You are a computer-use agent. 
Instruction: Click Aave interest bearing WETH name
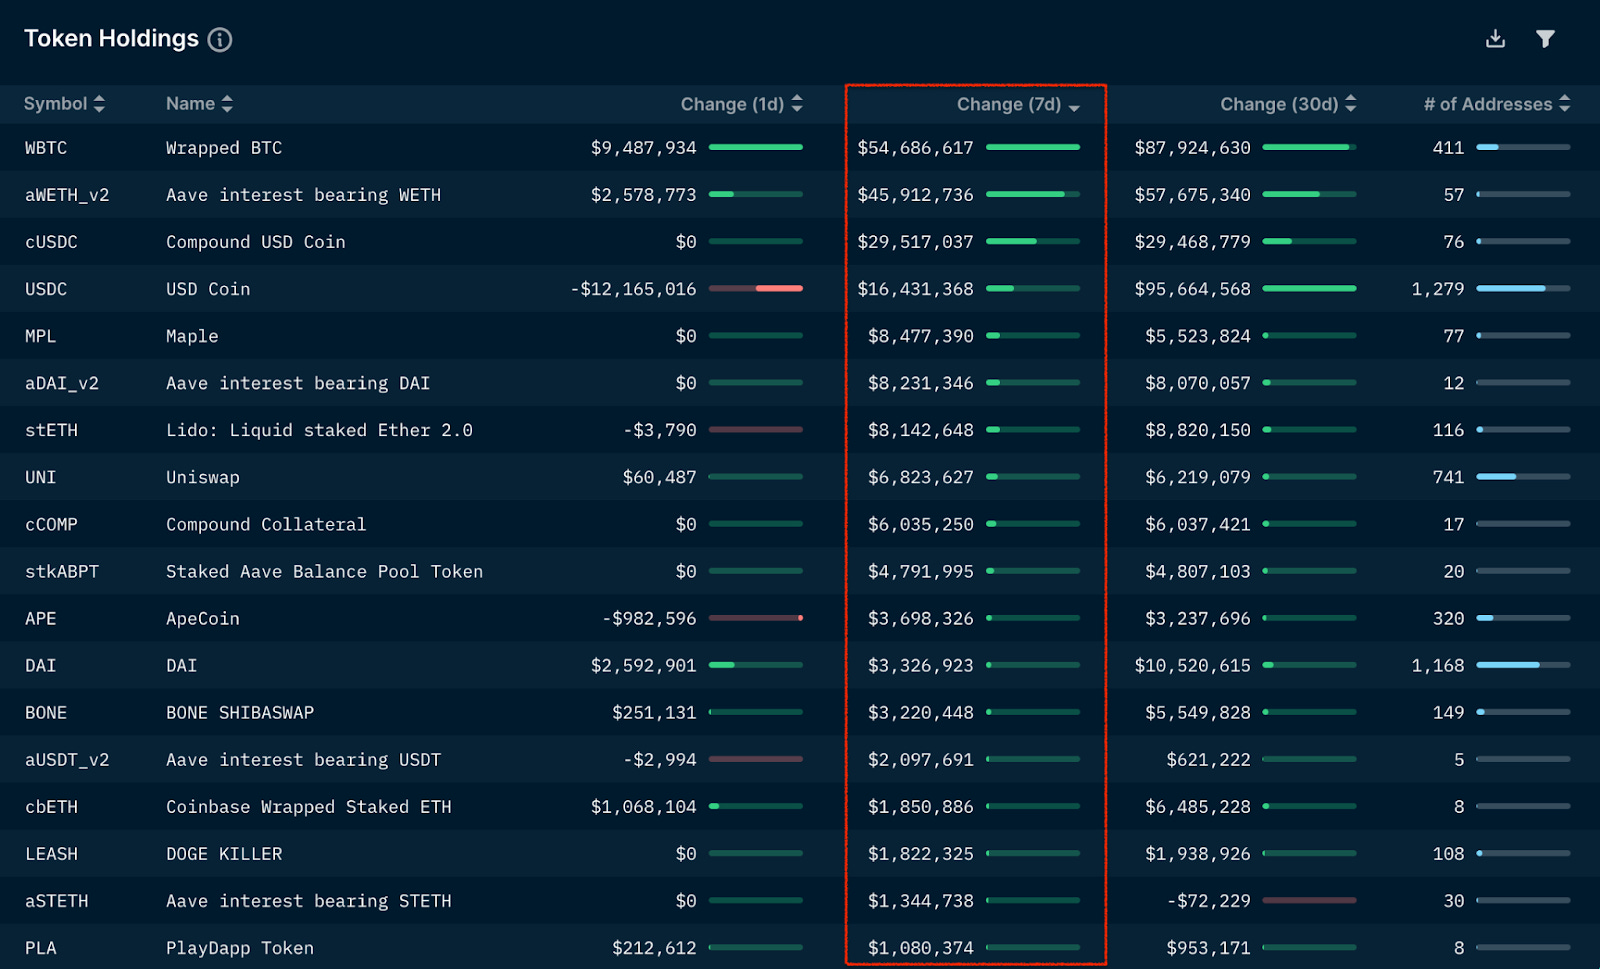coord(303,195)
